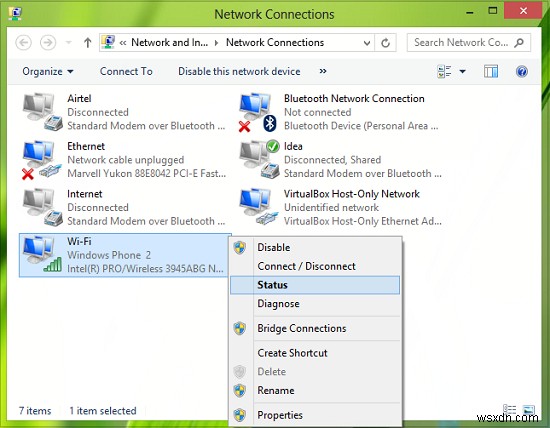Click 'Marvell Yukon 88E8042' device text
The image size is (550, 428).
pyautogui.click(x=147, y=174)
